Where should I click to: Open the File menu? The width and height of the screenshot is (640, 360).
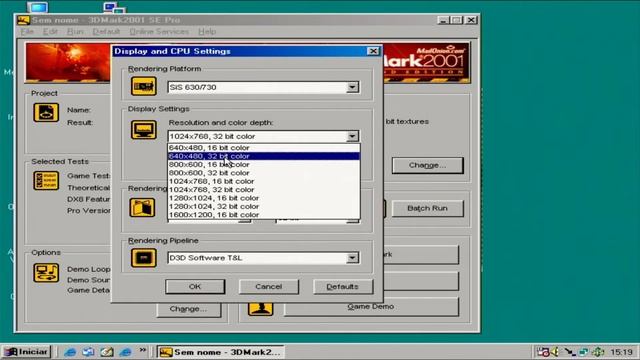tap(27, 31)
